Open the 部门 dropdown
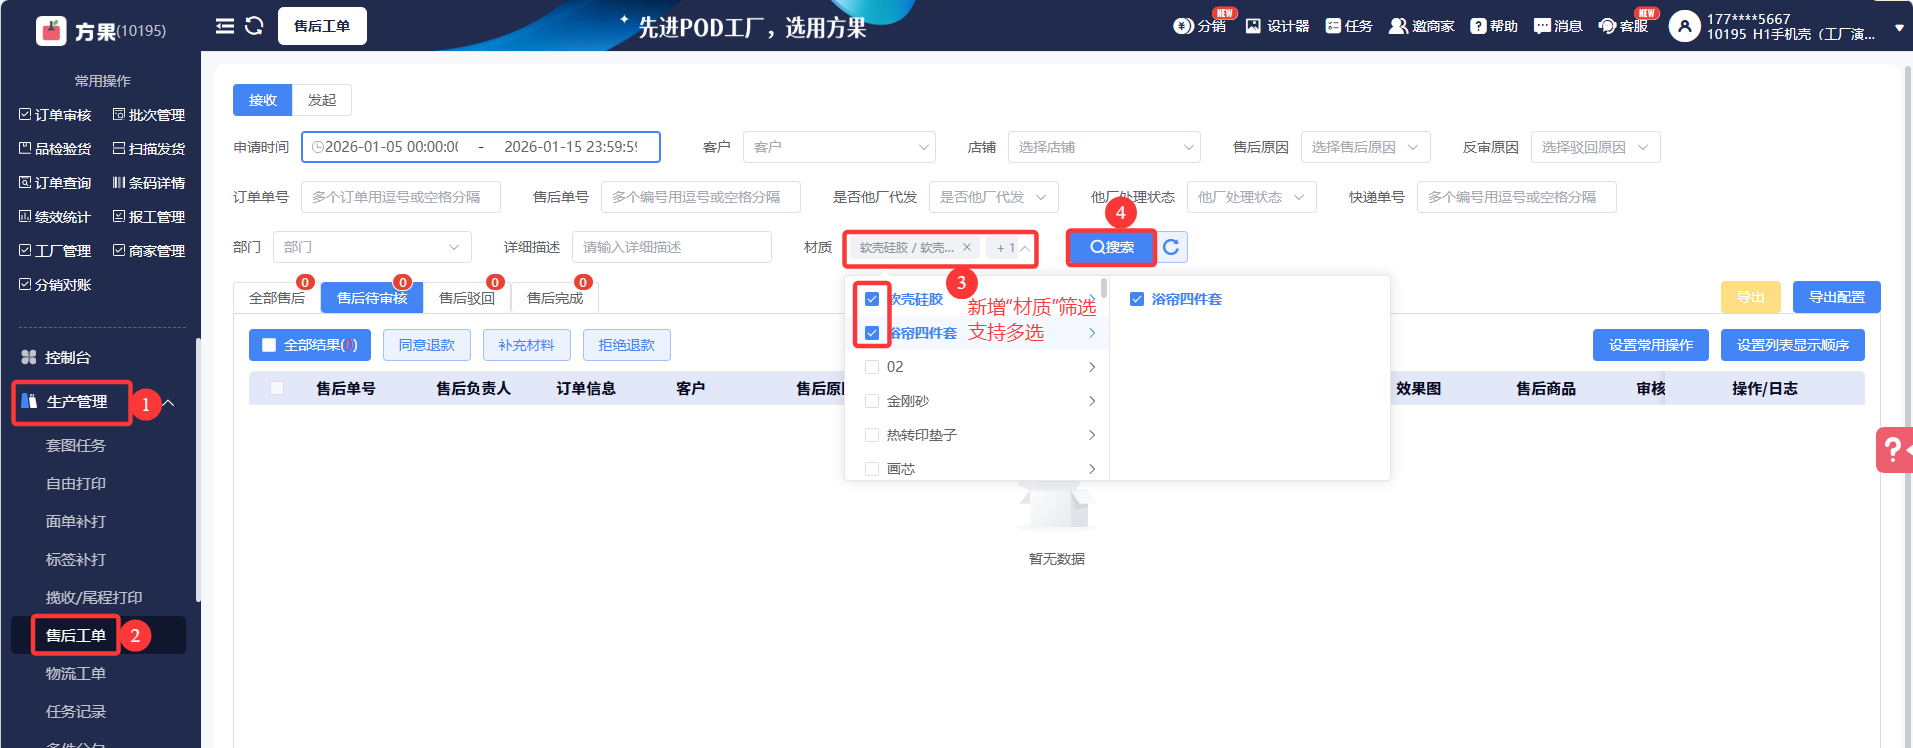Viewport: 1913px width, 748px height. pos(372,247)
